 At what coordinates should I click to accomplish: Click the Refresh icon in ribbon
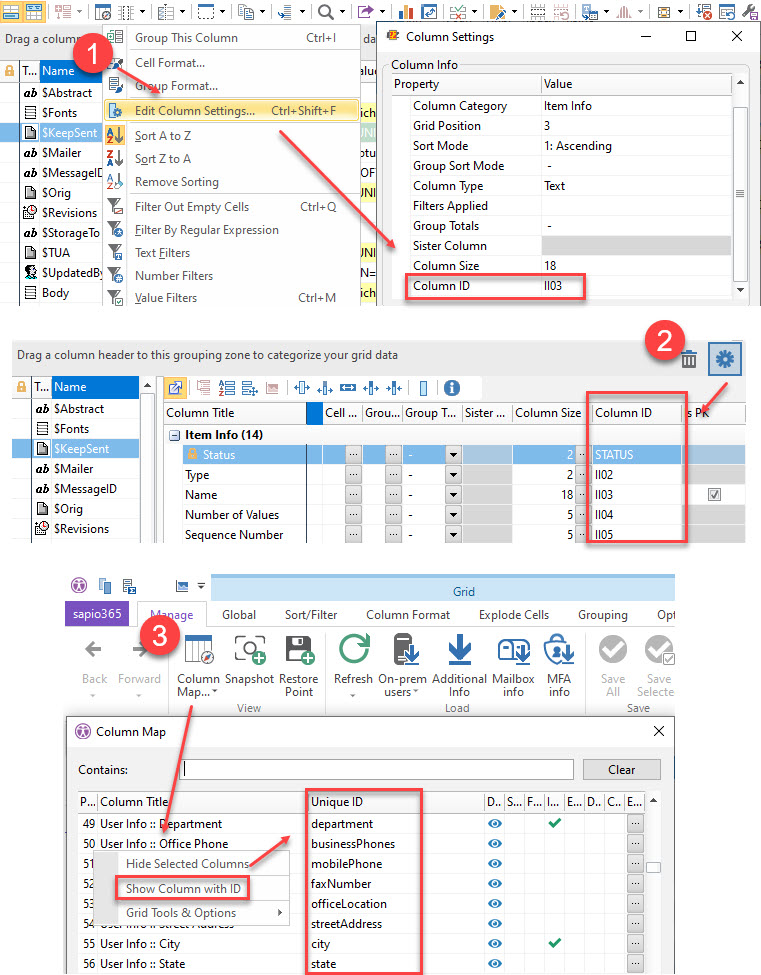[354, 653]
